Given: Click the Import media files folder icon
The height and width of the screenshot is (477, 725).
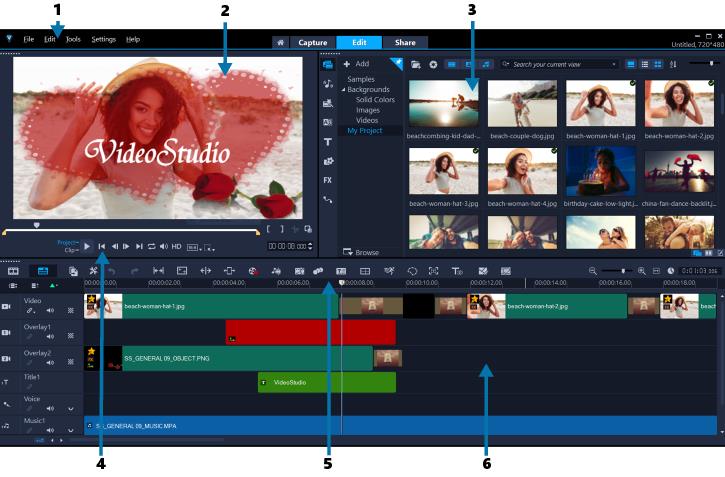Looking at the screenshot, I should (x=415, y=65).
